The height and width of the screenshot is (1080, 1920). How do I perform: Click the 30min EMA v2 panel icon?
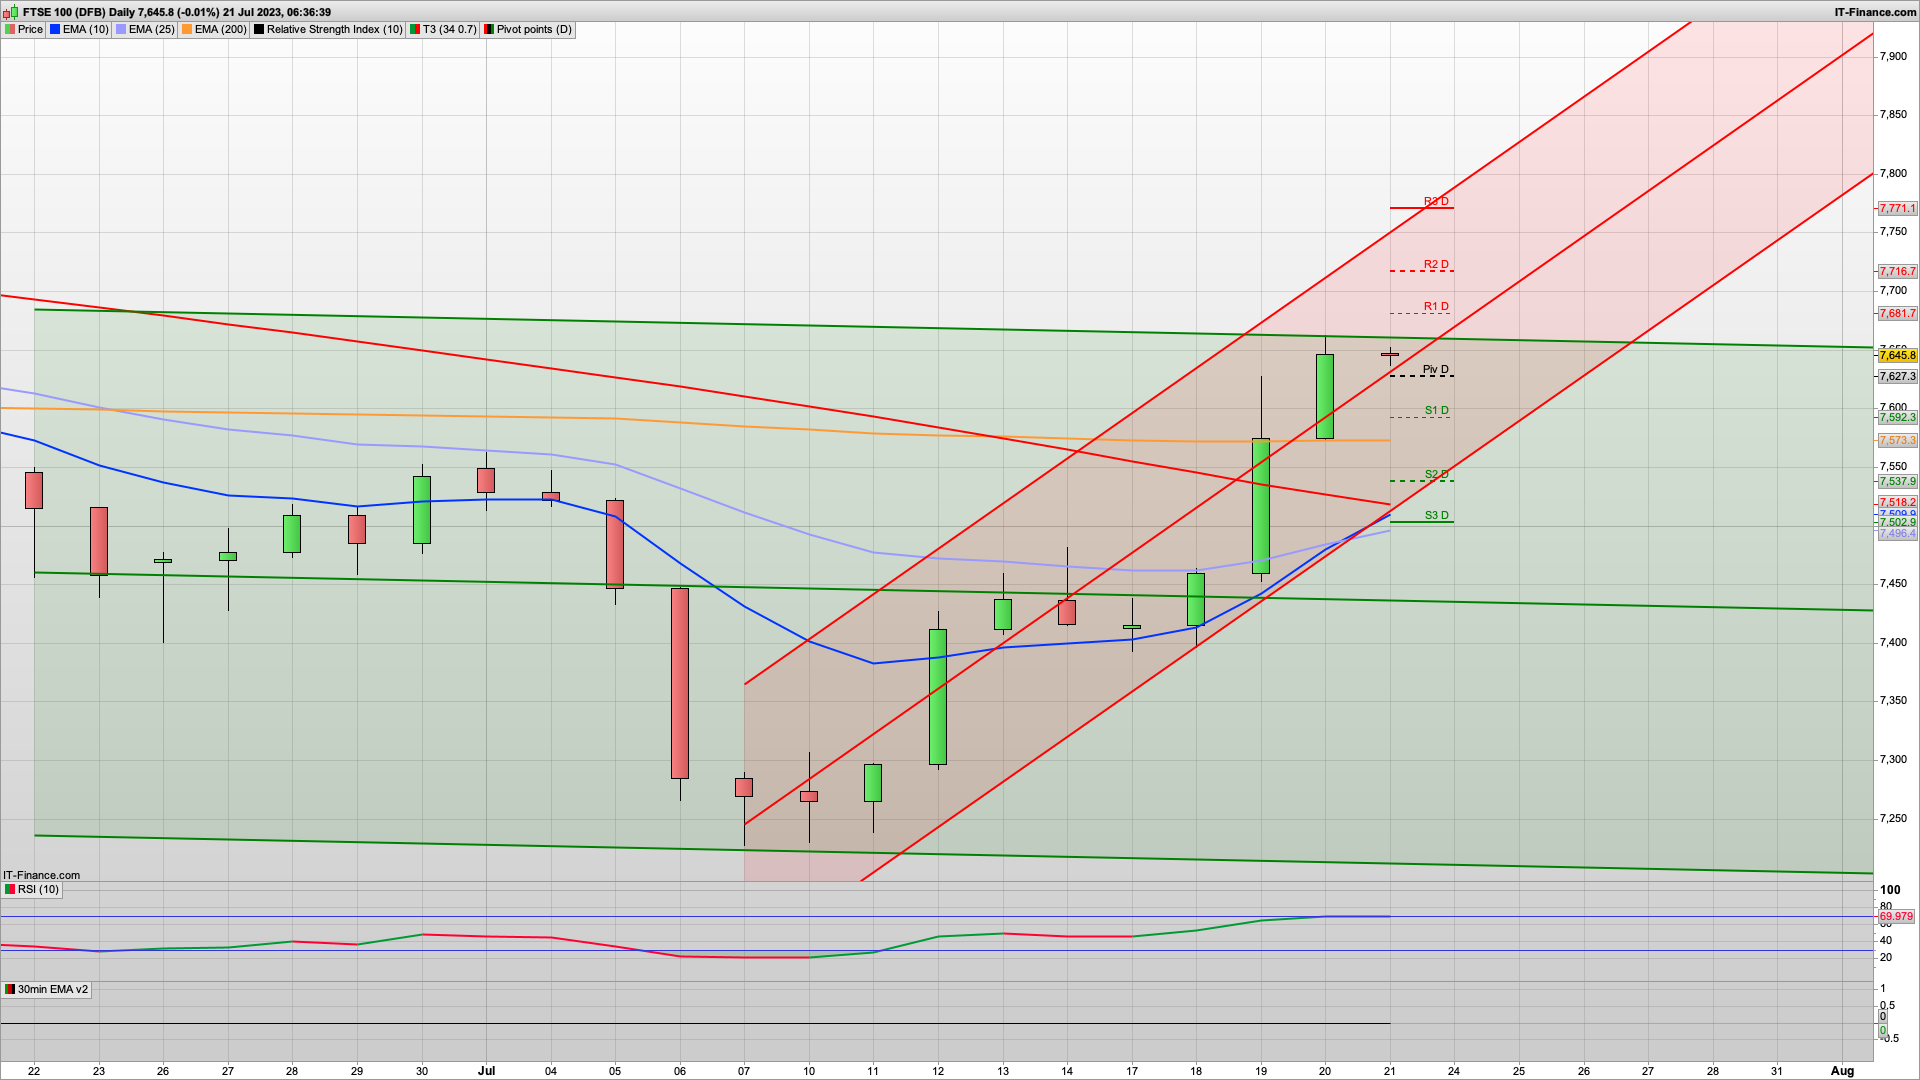[10, 989]
